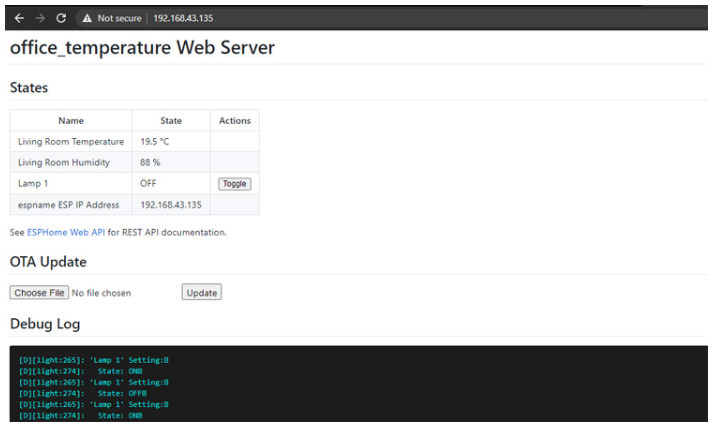Click the browser forward arrow
The image size is (720, 426).
[40, 18]
